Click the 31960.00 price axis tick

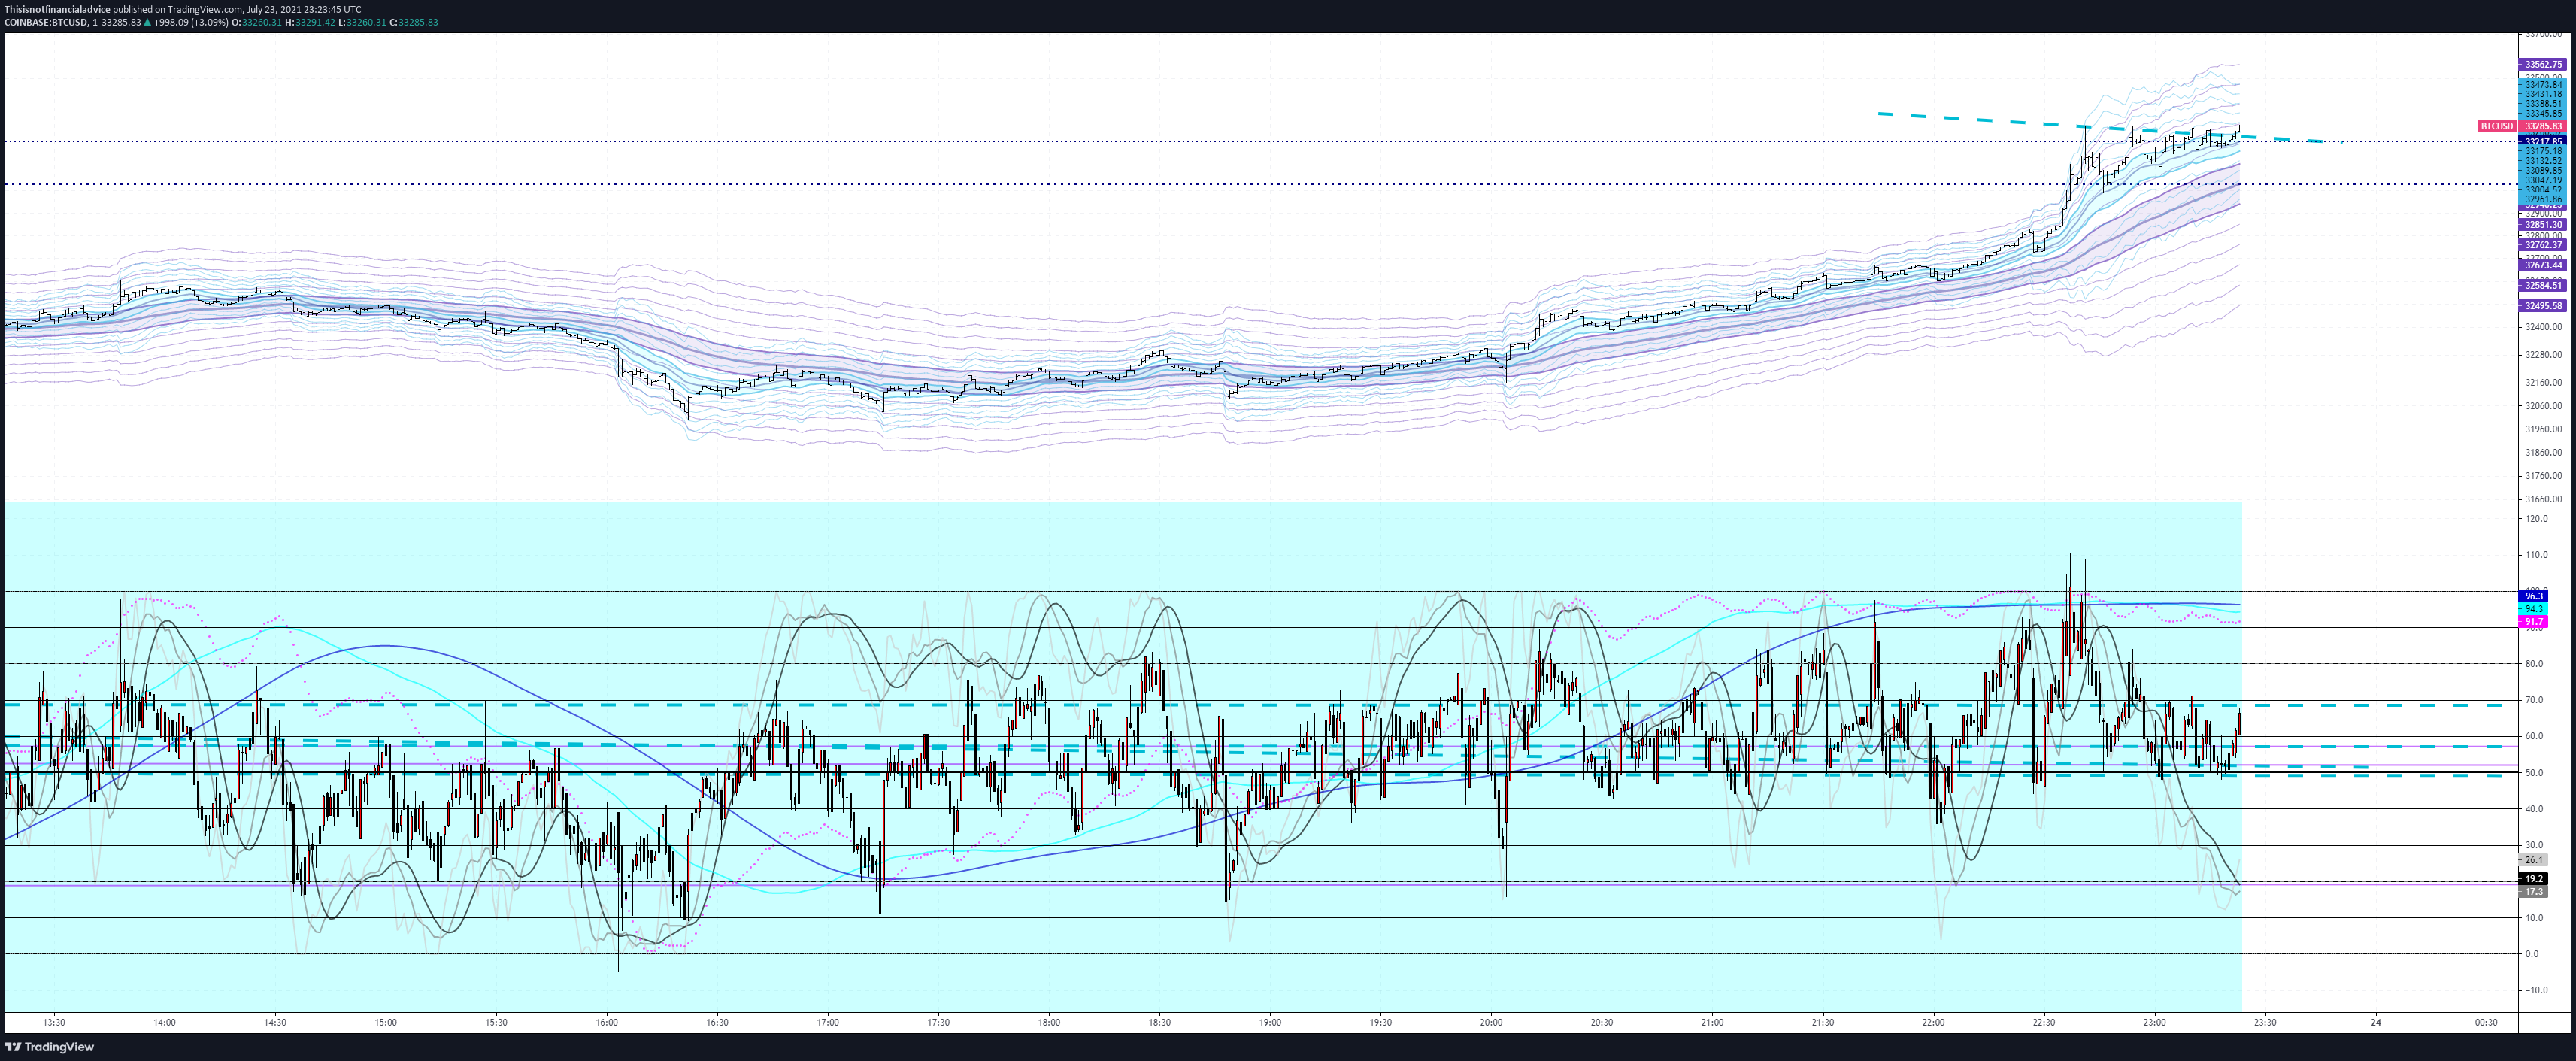click(2543, 429)
